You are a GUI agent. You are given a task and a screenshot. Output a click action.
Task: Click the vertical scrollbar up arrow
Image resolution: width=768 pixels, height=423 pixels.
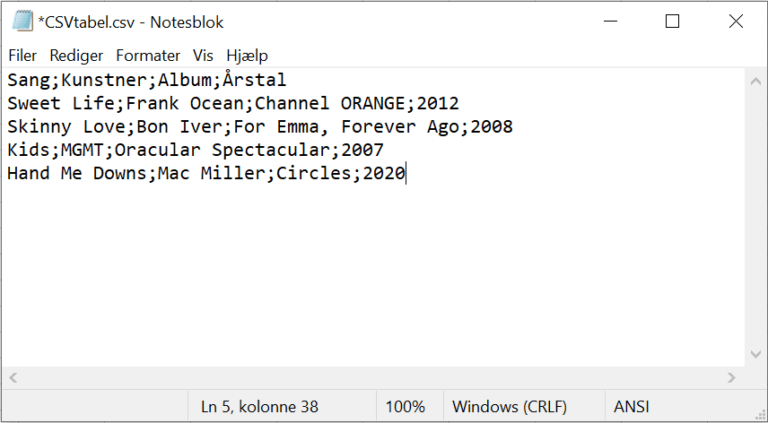pos(756,81)
